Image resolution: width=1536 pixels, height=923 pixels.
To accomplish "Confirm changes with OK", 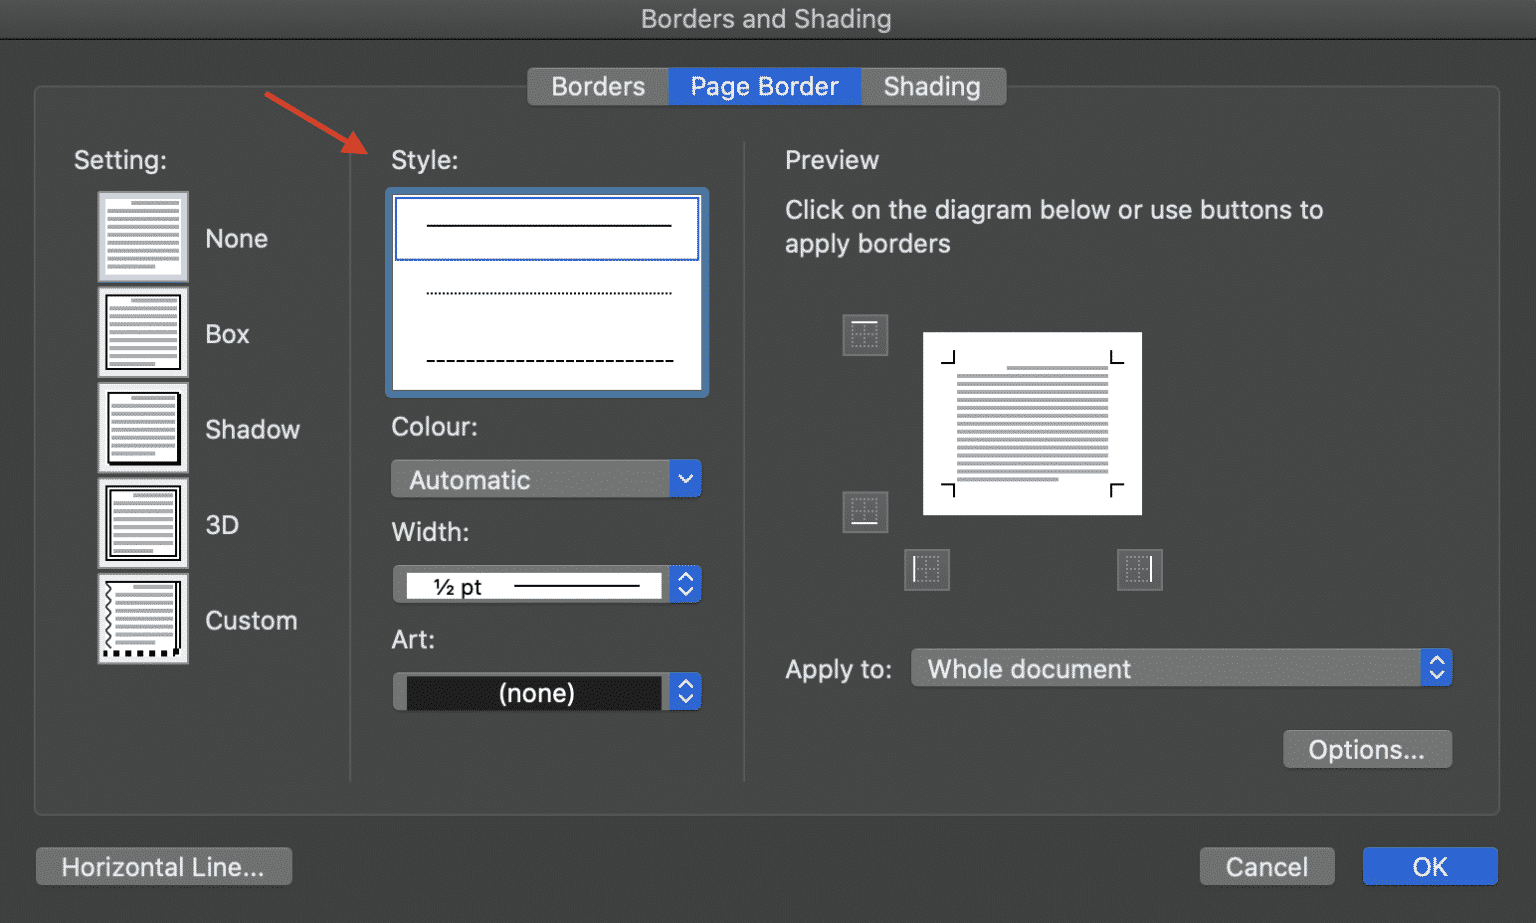I will coord(1429,866).
